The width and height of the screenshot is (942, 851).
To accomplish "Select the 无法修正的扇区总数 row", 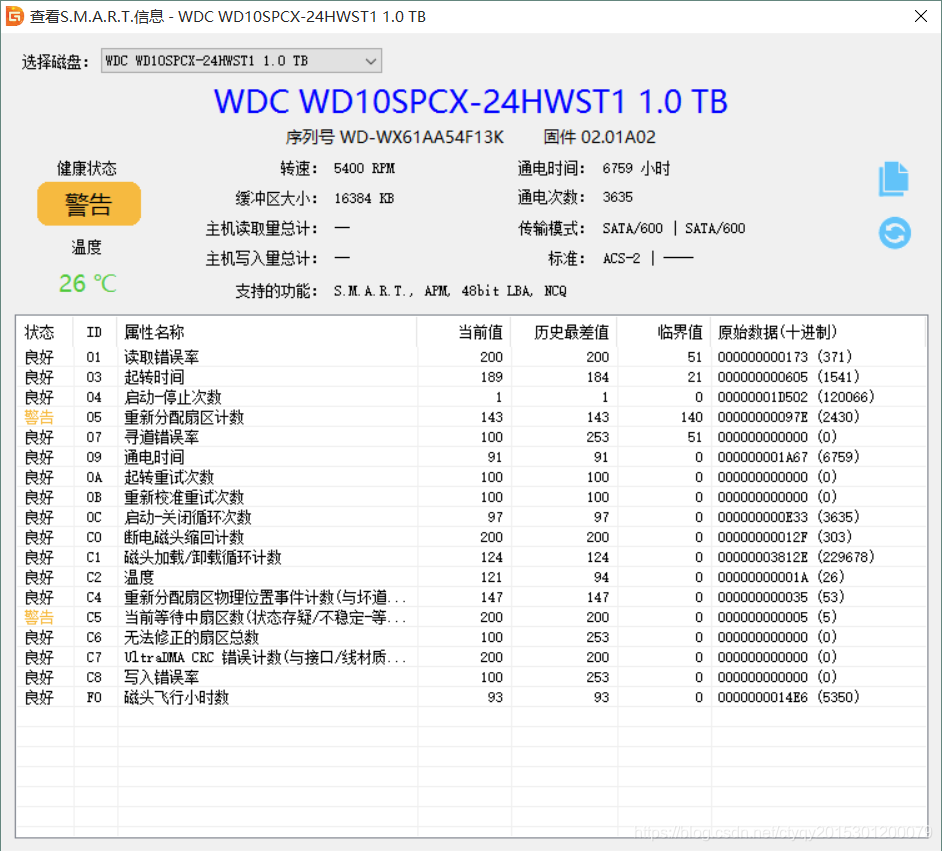I will click(471, 637).
